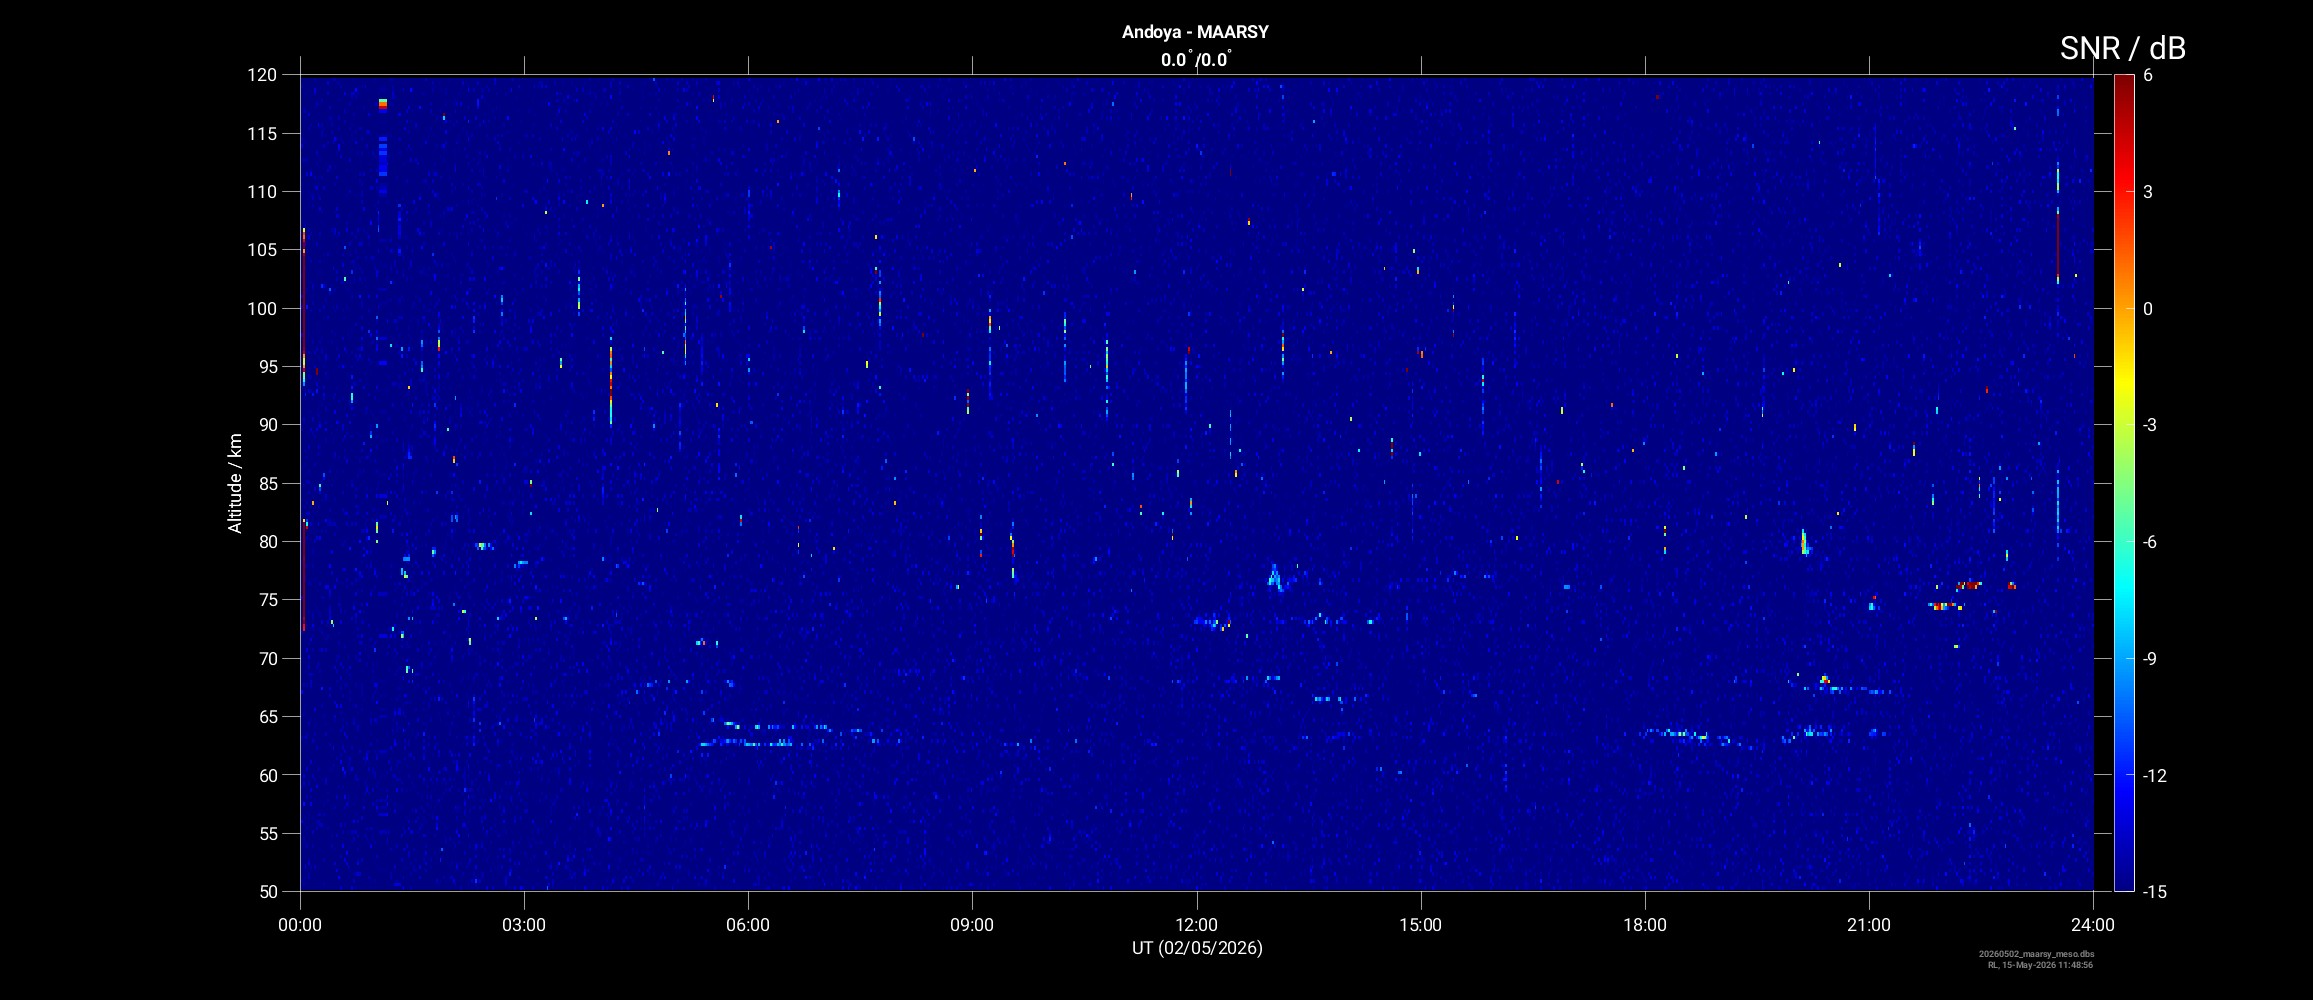Click the altitude tick label "80"
Screen dimensions: 2313x1000
pyautogui.click(x=267, y=541)
